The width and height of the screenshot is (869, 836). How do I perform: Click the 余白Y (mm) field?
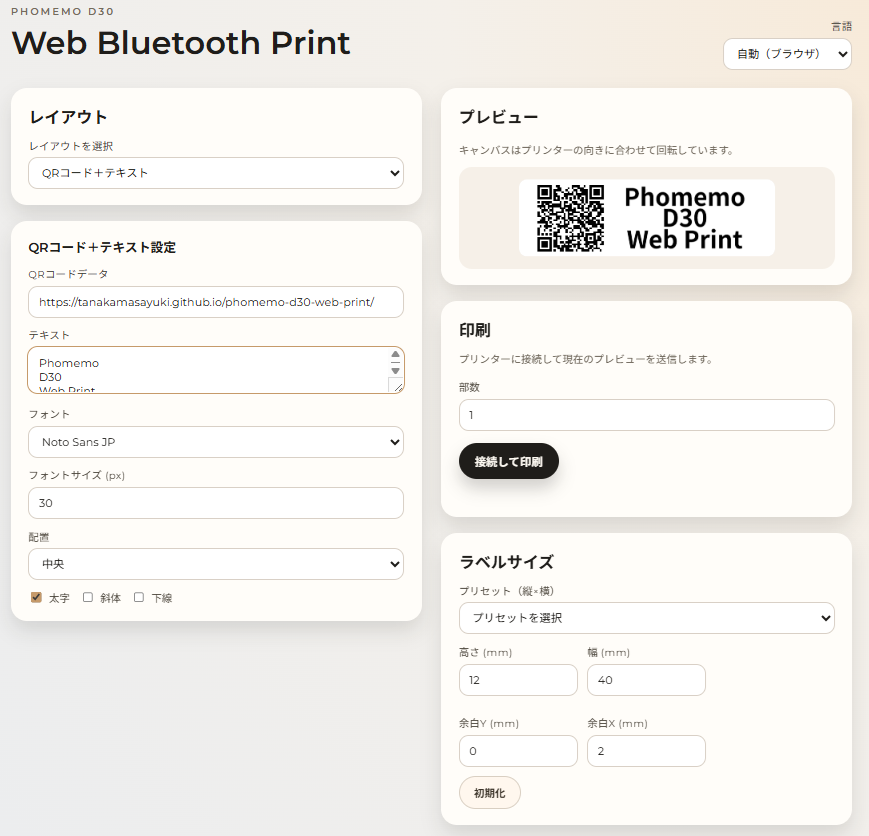pyautogui.click(x=518, y=751)
